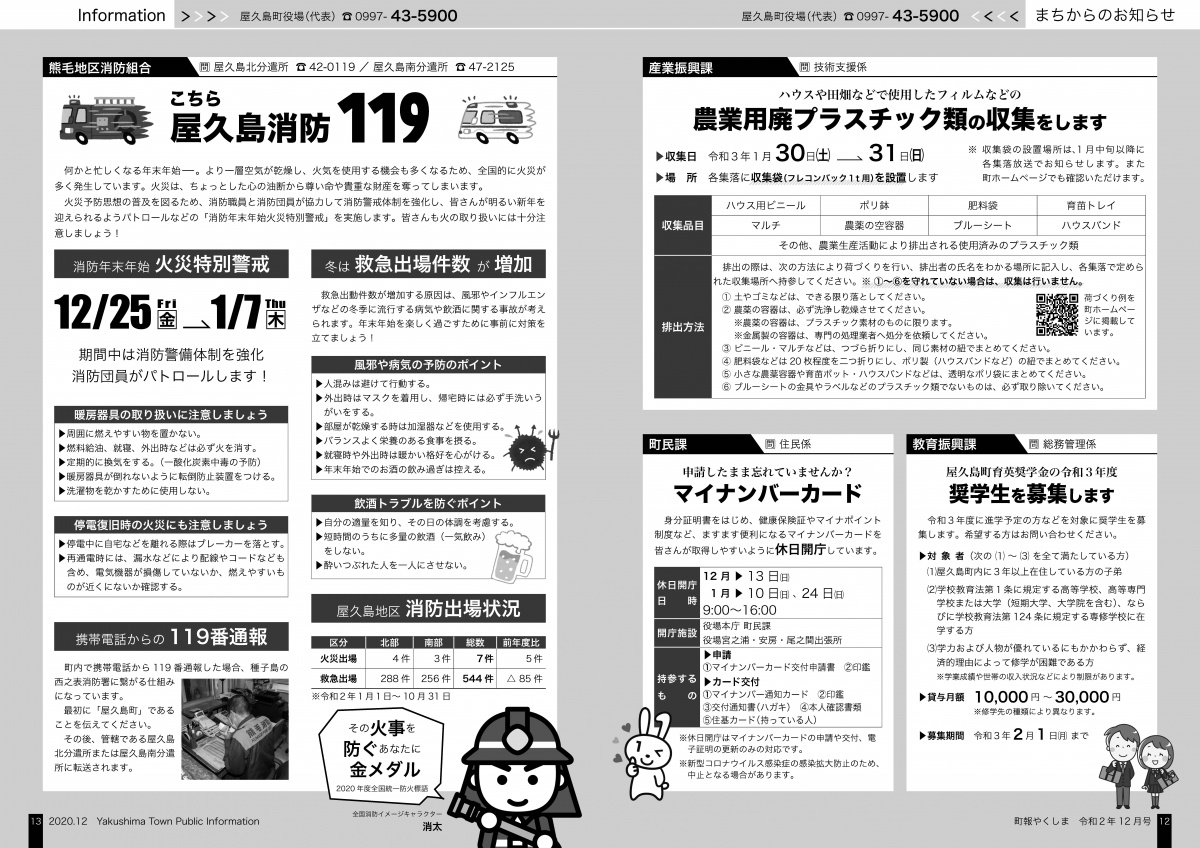
Task: Click the マイナンバーカード headline
Action: [x=766, y=493]
